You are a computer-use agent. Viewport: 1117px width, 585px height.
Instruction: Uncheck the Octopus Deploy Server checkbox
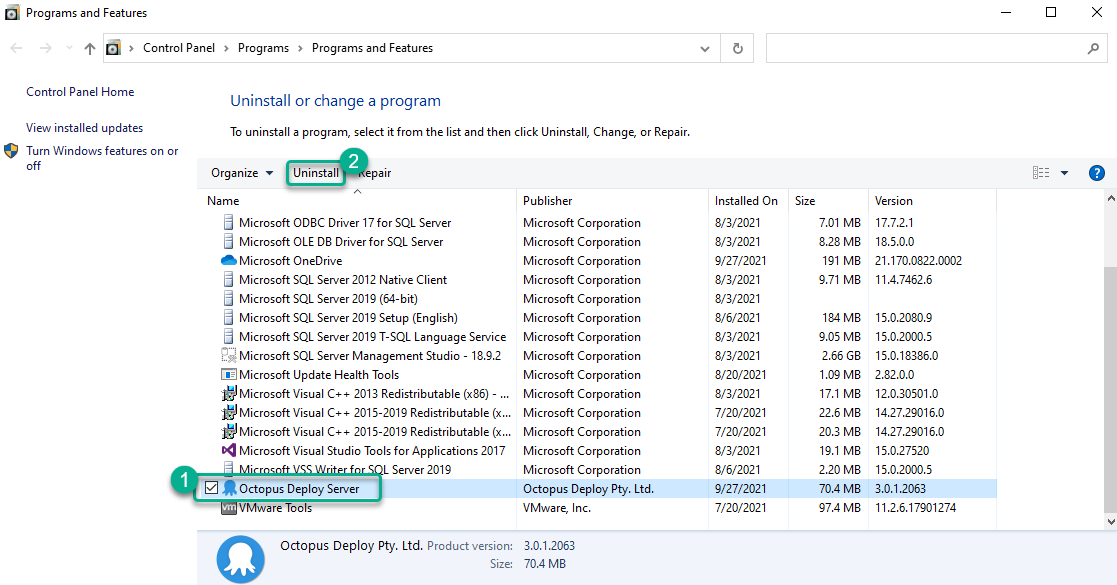click(x=211, y=488)
